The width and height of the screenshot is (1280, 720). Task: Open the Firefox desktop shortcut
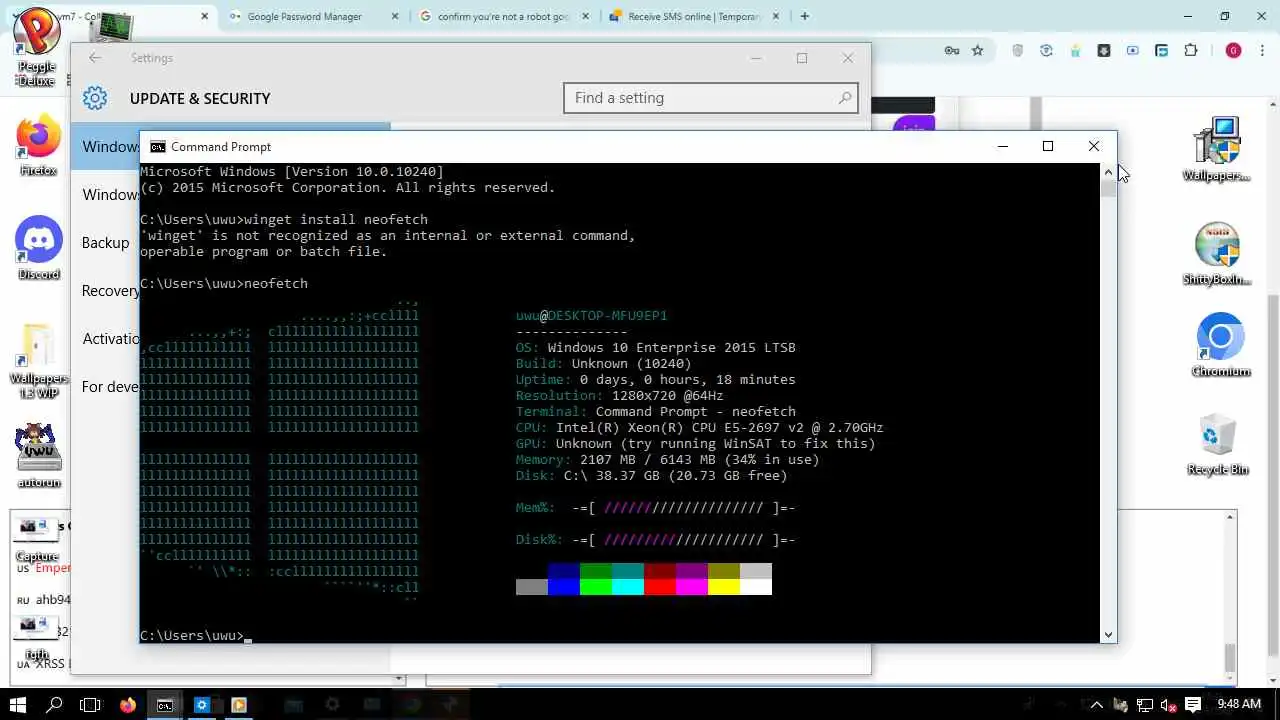(x=38, y=146)
